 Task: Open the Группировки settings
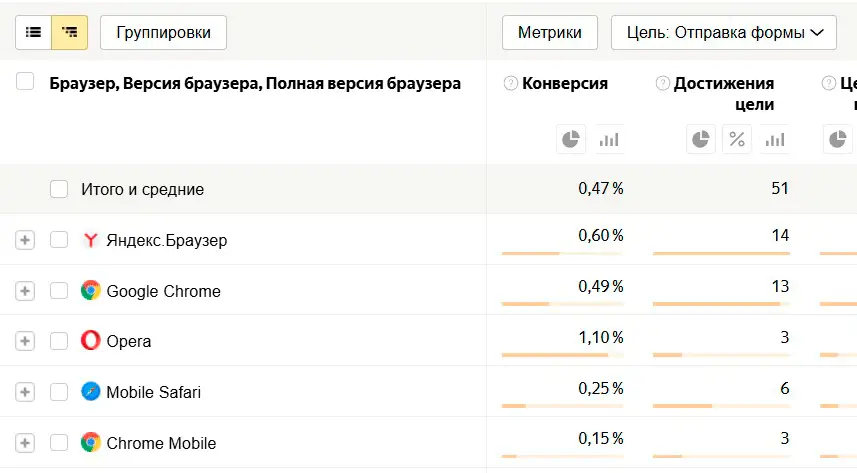pos(163,32)
